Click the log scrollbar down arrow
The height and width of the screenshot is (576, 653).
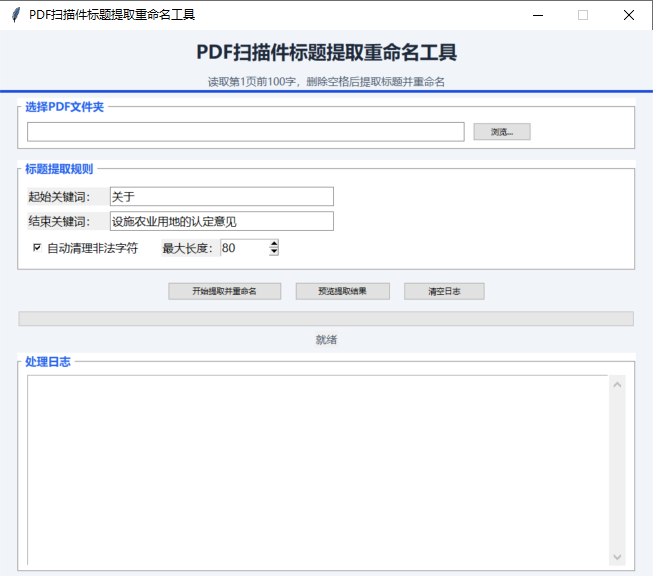point(617,557)
